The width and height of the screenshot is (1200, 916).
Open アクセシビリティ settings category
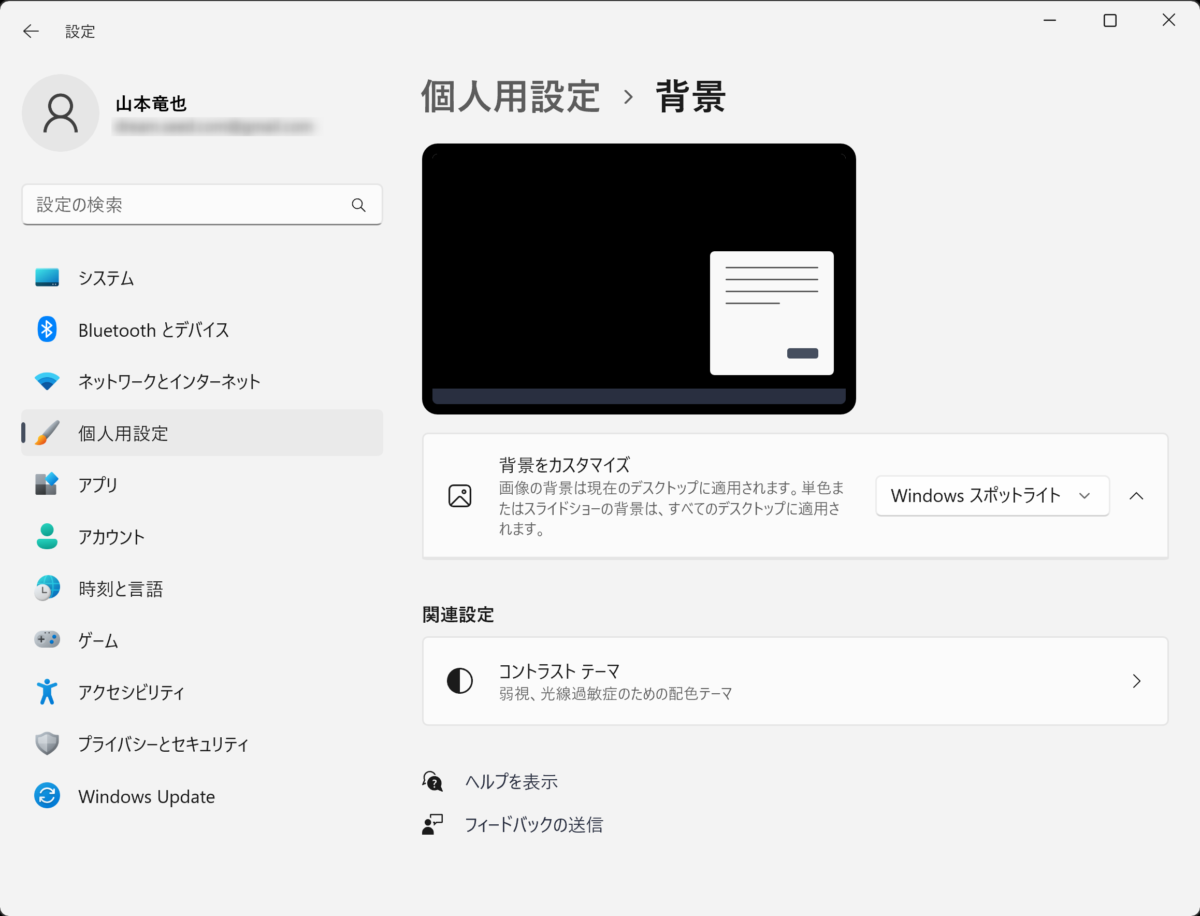coord(202,692)
